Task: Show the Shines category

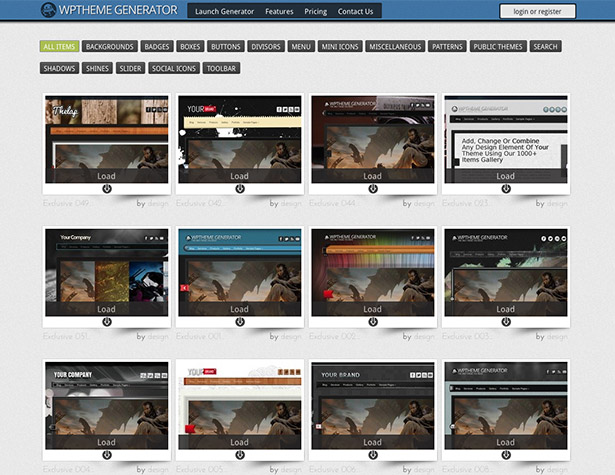Action: tap(97, 68)
